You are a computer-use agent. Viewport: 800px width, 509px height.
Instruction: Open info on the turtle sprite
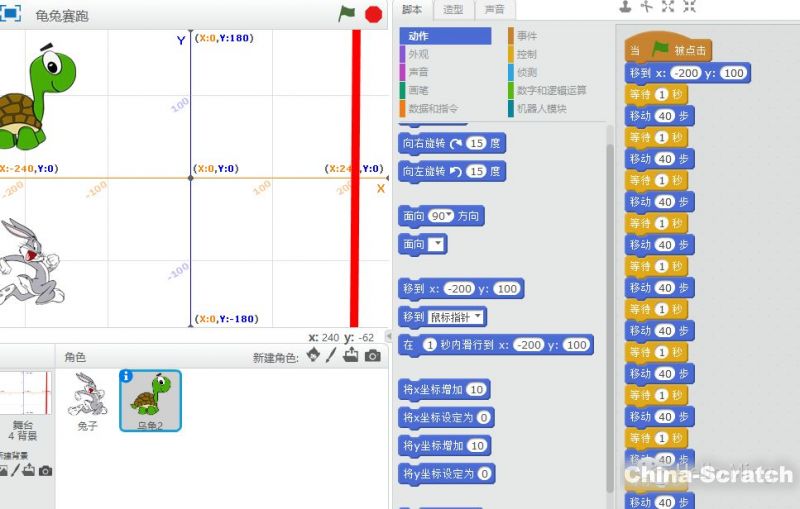pyautogui.click(x=126, y=376)
